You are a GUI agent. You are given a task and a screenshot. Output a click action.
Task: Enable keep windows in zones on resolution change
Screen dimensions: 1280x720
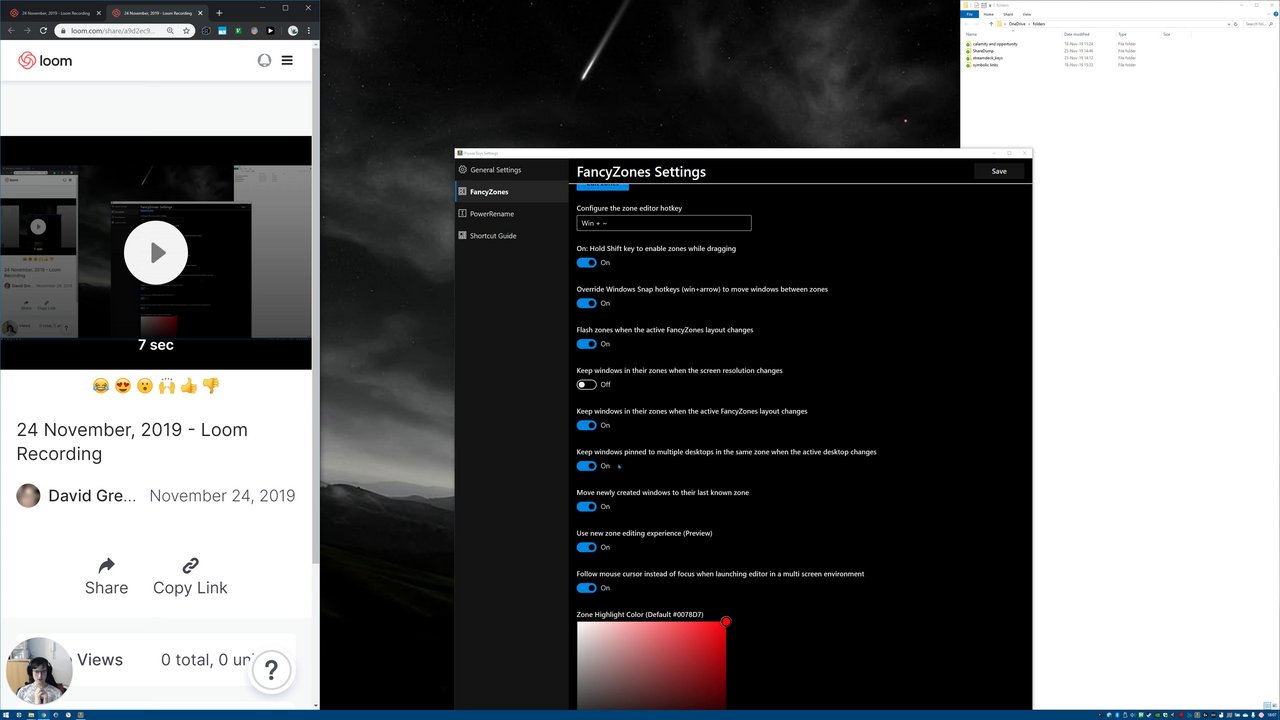coord(587,385)
